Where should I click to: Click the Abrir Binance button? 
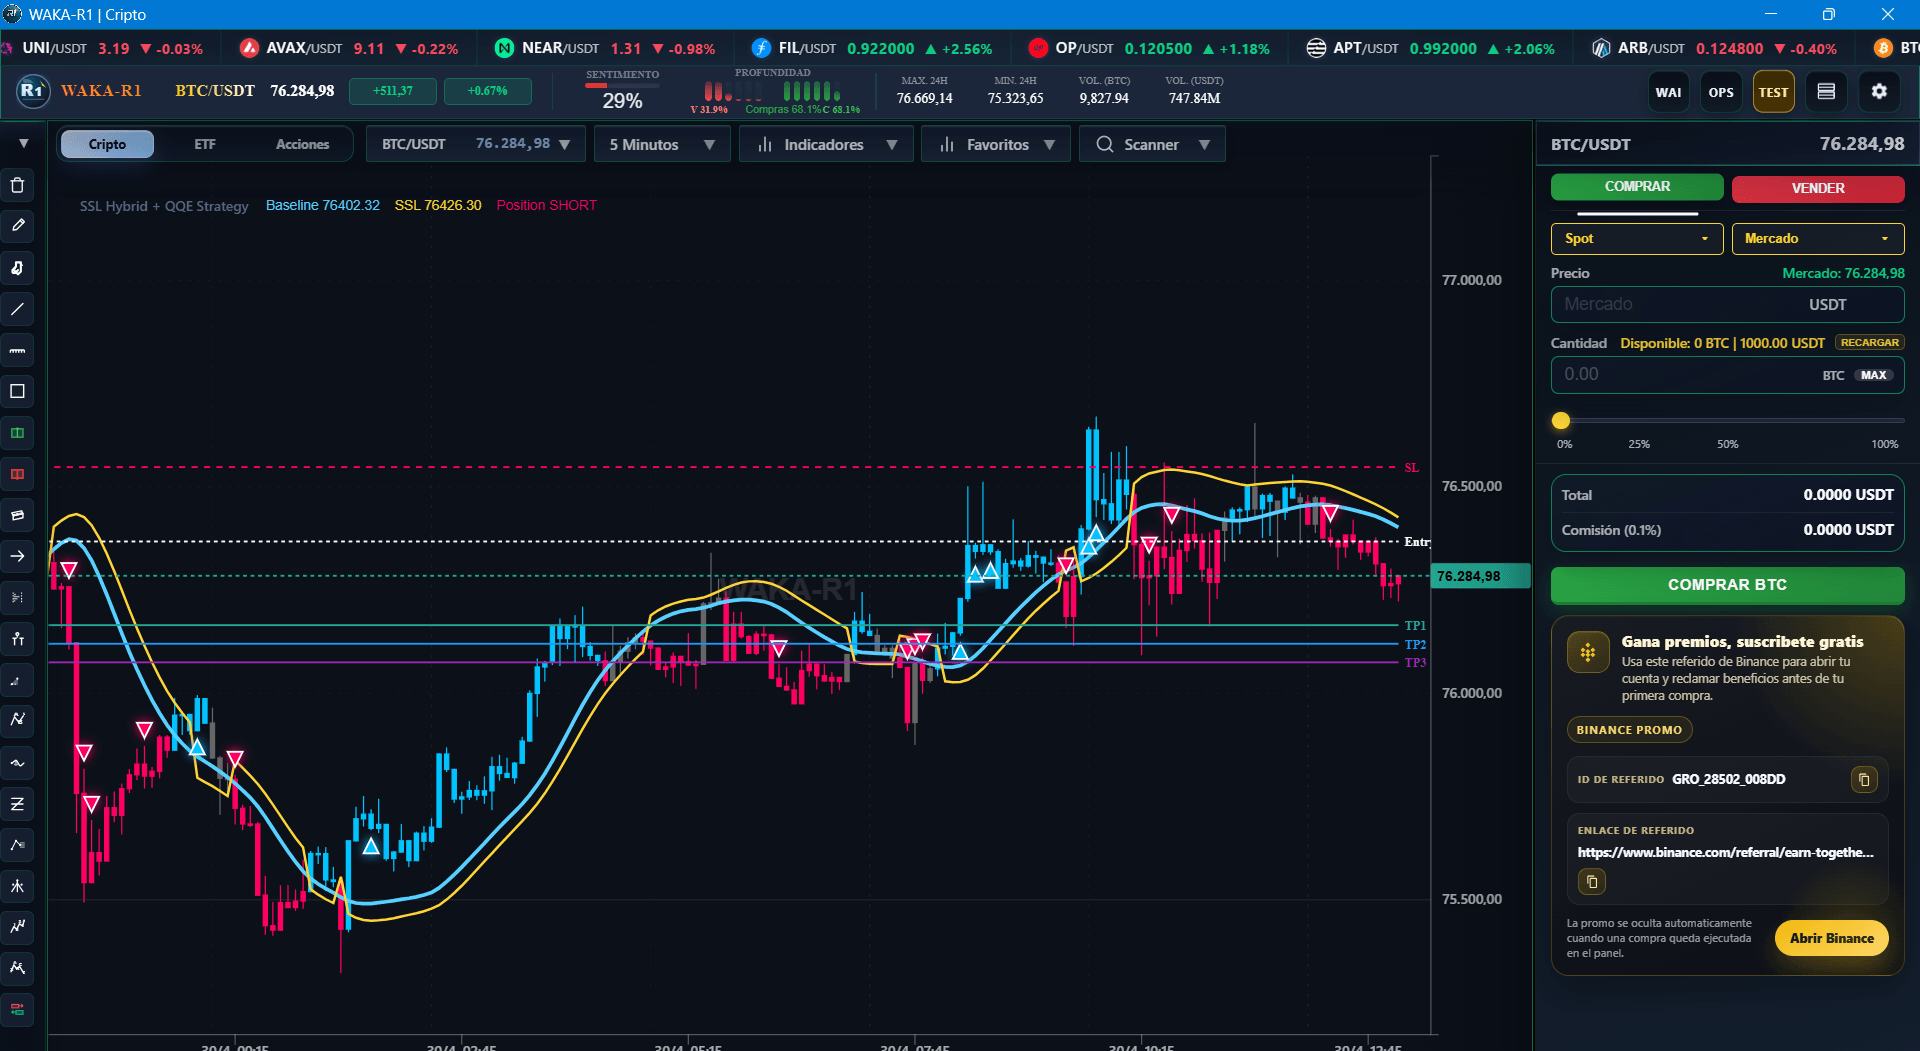point(1831,938)
